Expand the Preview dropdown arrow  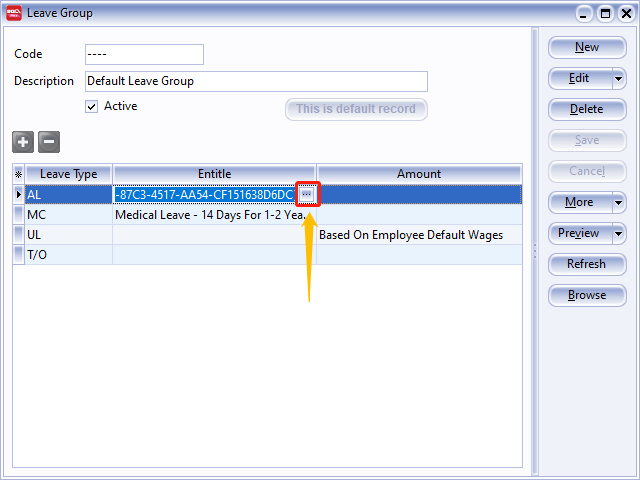tap(618, 233)
